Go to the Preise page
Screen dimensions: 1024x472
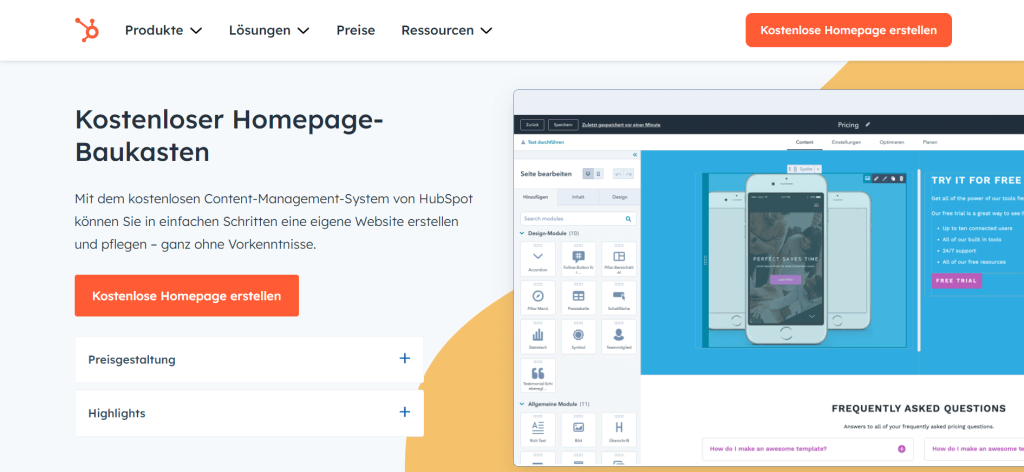click(355, 30)
